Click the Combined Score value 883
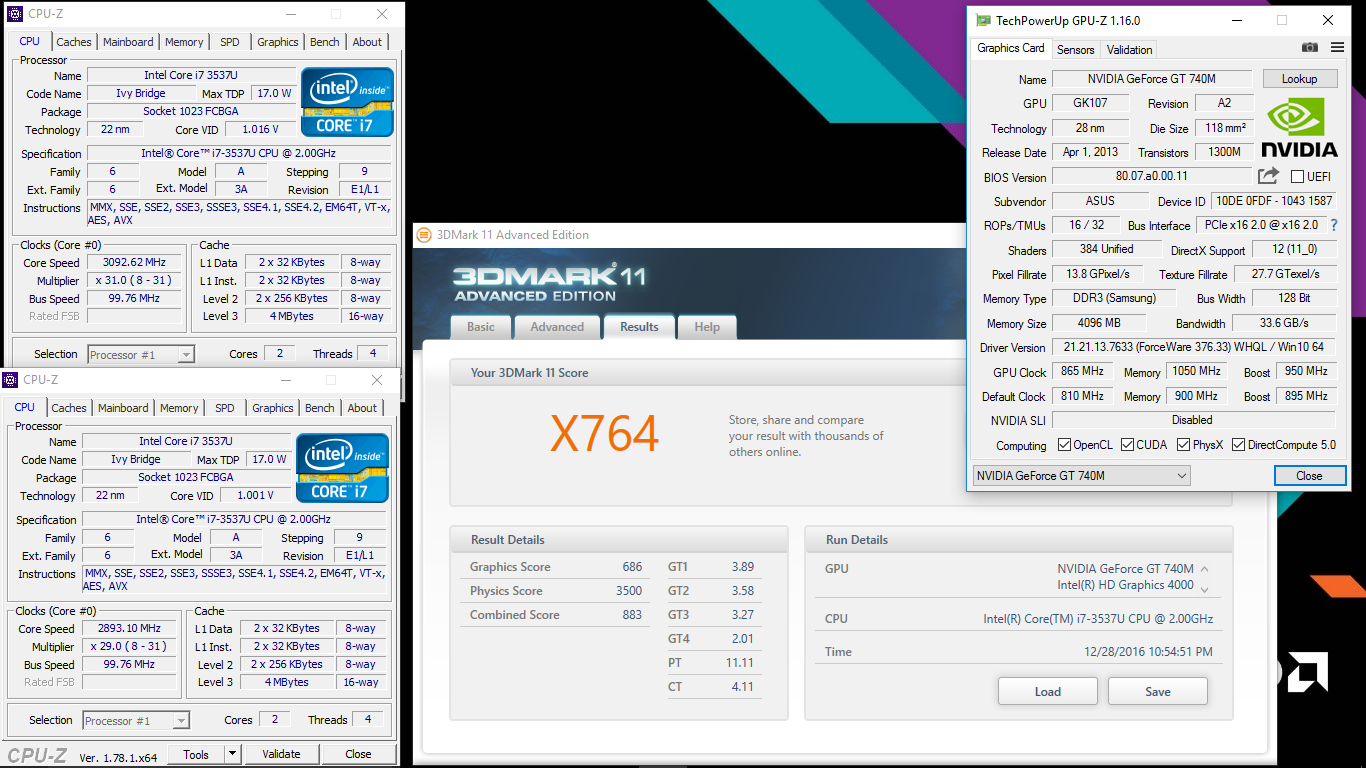Screen dimensions: 1366x768 coord(632,615)
